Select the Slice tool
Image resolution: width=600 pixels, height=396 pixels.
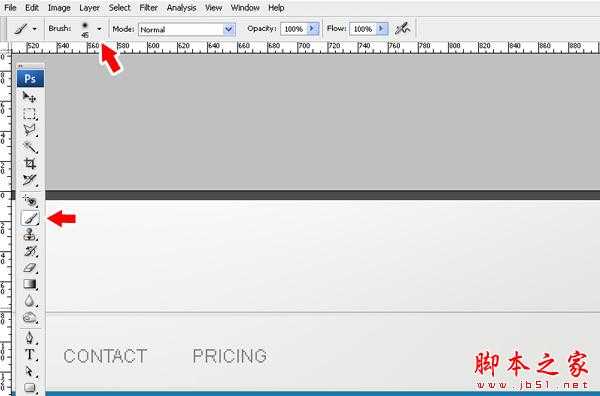pyautogui.click(x=29, y=180)
